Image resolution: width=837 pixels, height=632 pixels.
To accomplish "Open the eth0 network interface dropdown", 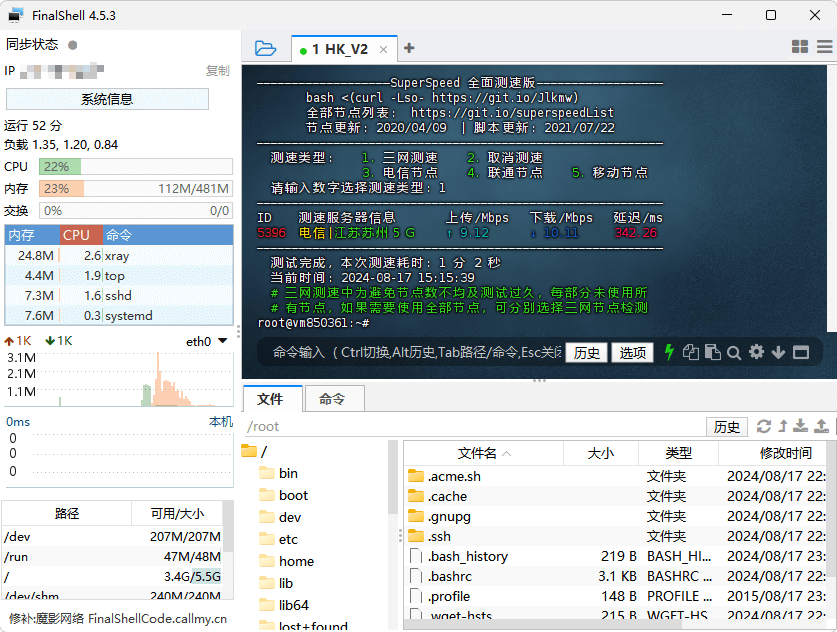I will coord(222,341).
